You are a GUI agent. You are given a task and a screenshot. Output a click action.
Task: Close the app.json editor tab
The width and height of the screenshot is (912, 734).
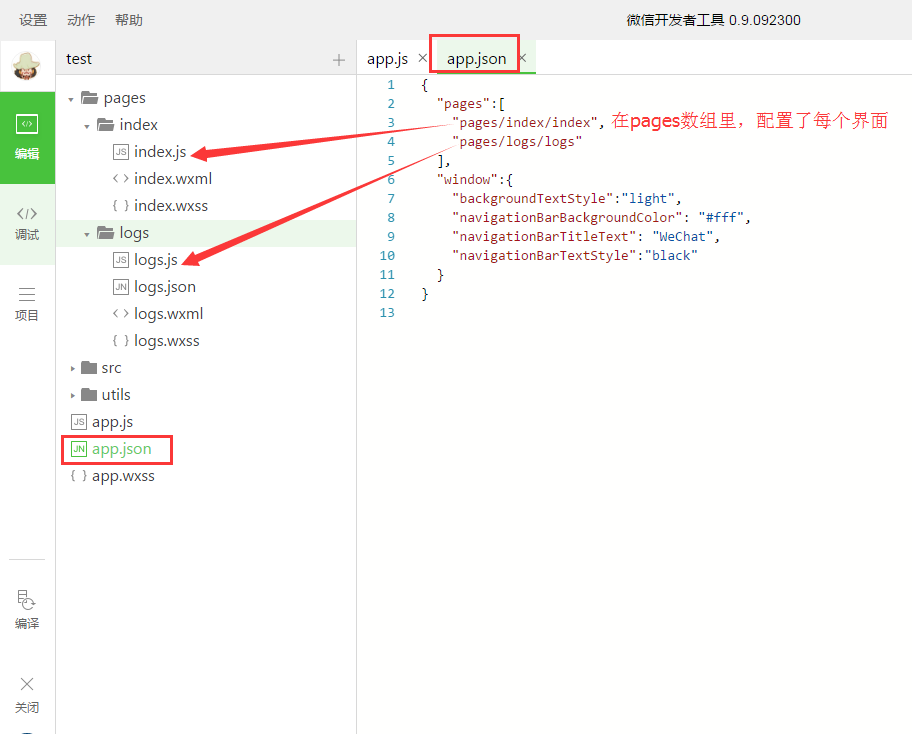(522, 58)
